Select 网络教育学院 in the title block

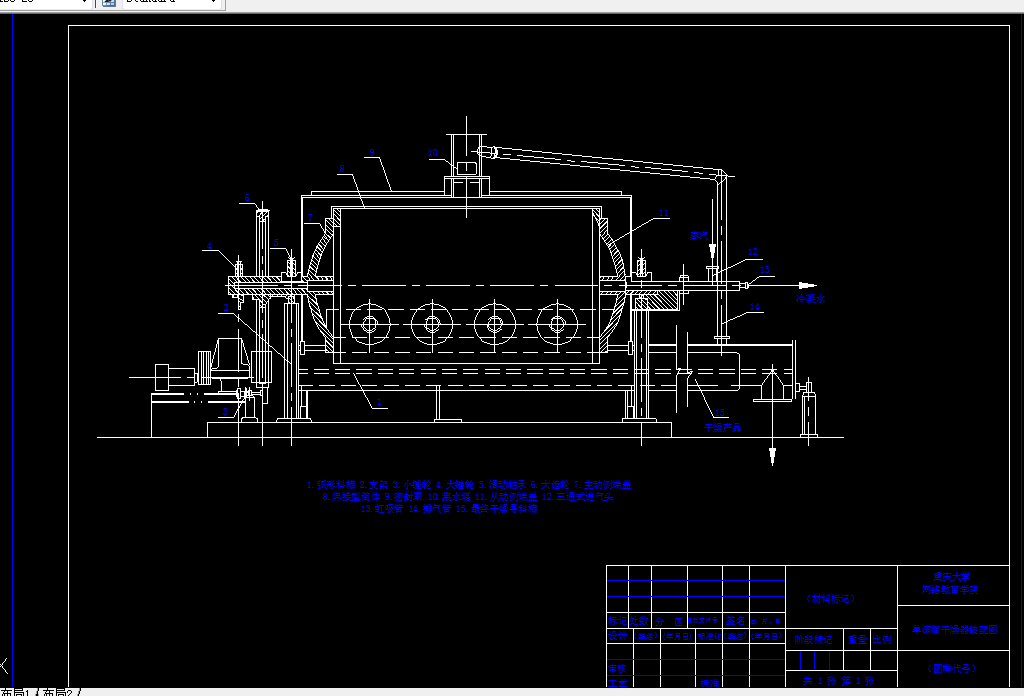pos(950,590)
